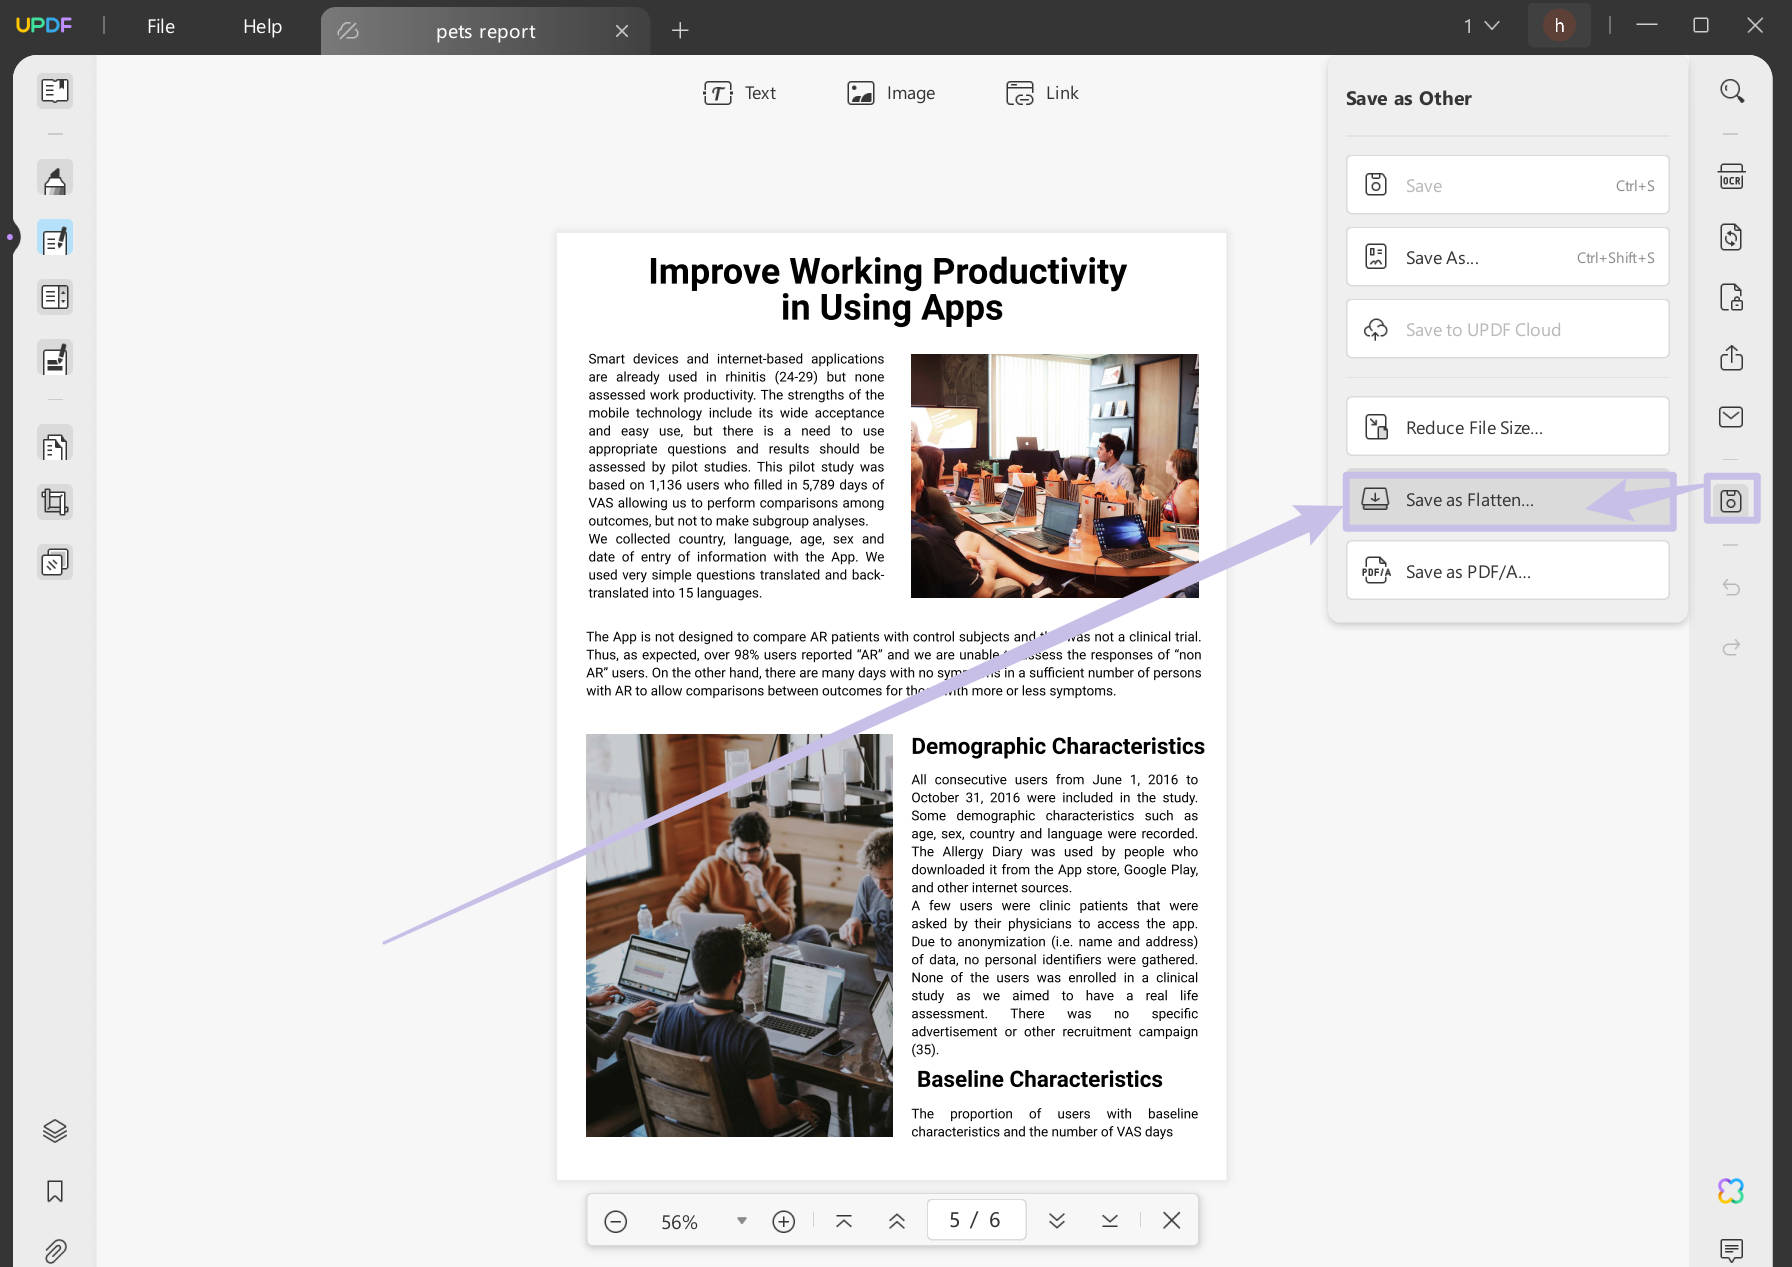This screenshot has width=1792, height=1267.
Task: Toggle the Save as Other icon
Action: 1732,500
